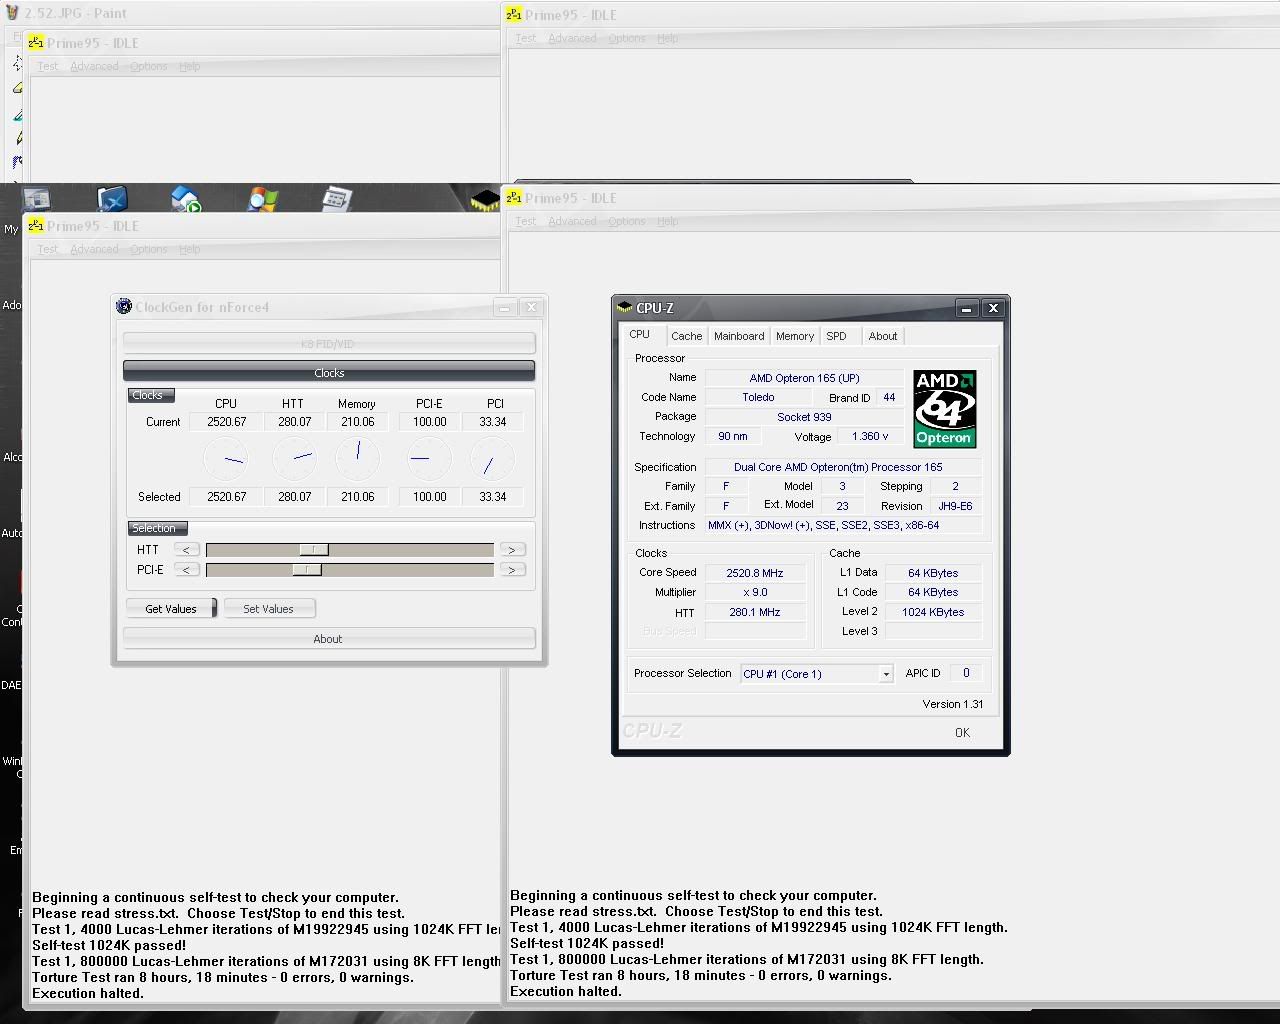The height and width of the screenshot is (1024, 1280).
Task: Select the house with green play arrow desktop icon
Action: [x=186, y=199]
